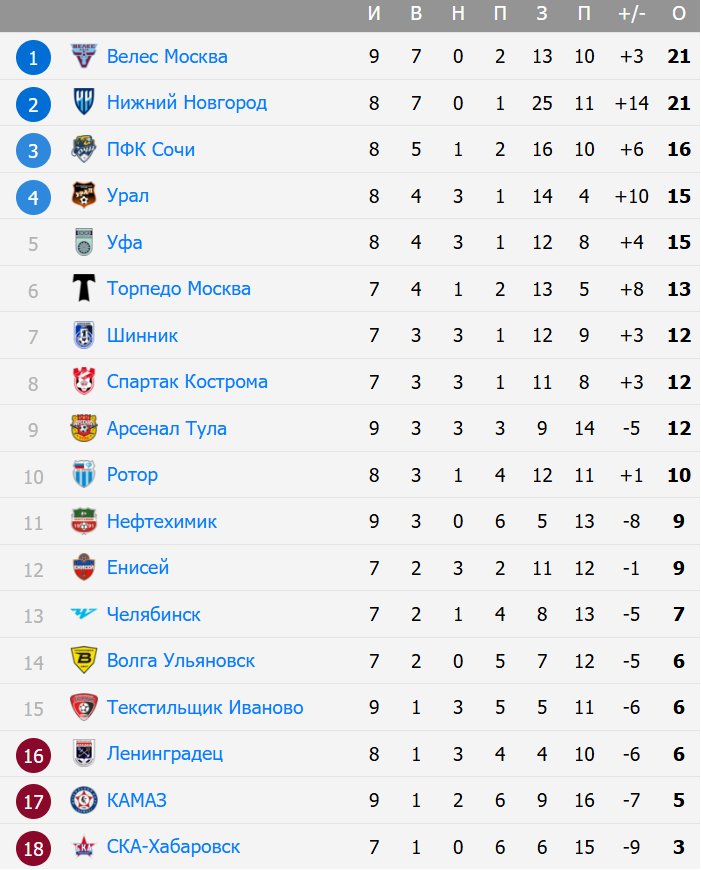Viewport: 701px width, 870px height.
Task: Open the Спартак Кострома team link
Action: pyautogui.click(x=187, y=382)
